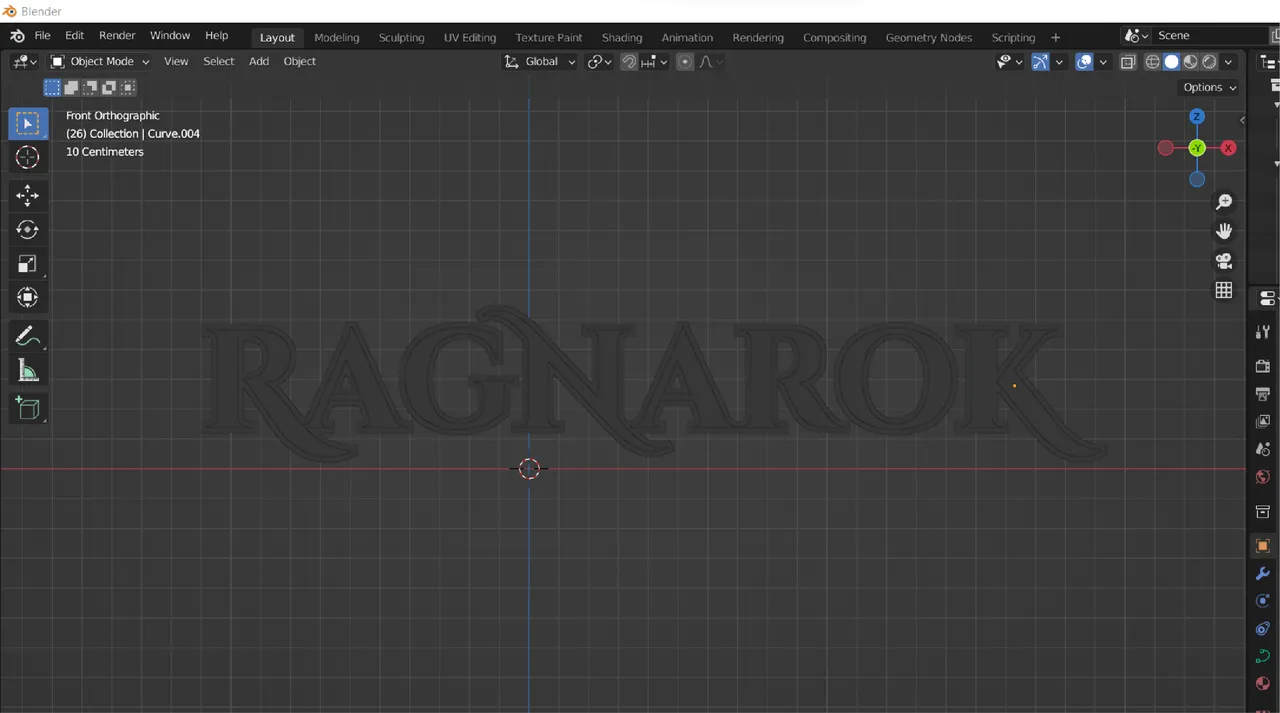Switch orthographic/perspective with grid icon
Viewport: 1280px width, 713px height.
[1224, 290]
